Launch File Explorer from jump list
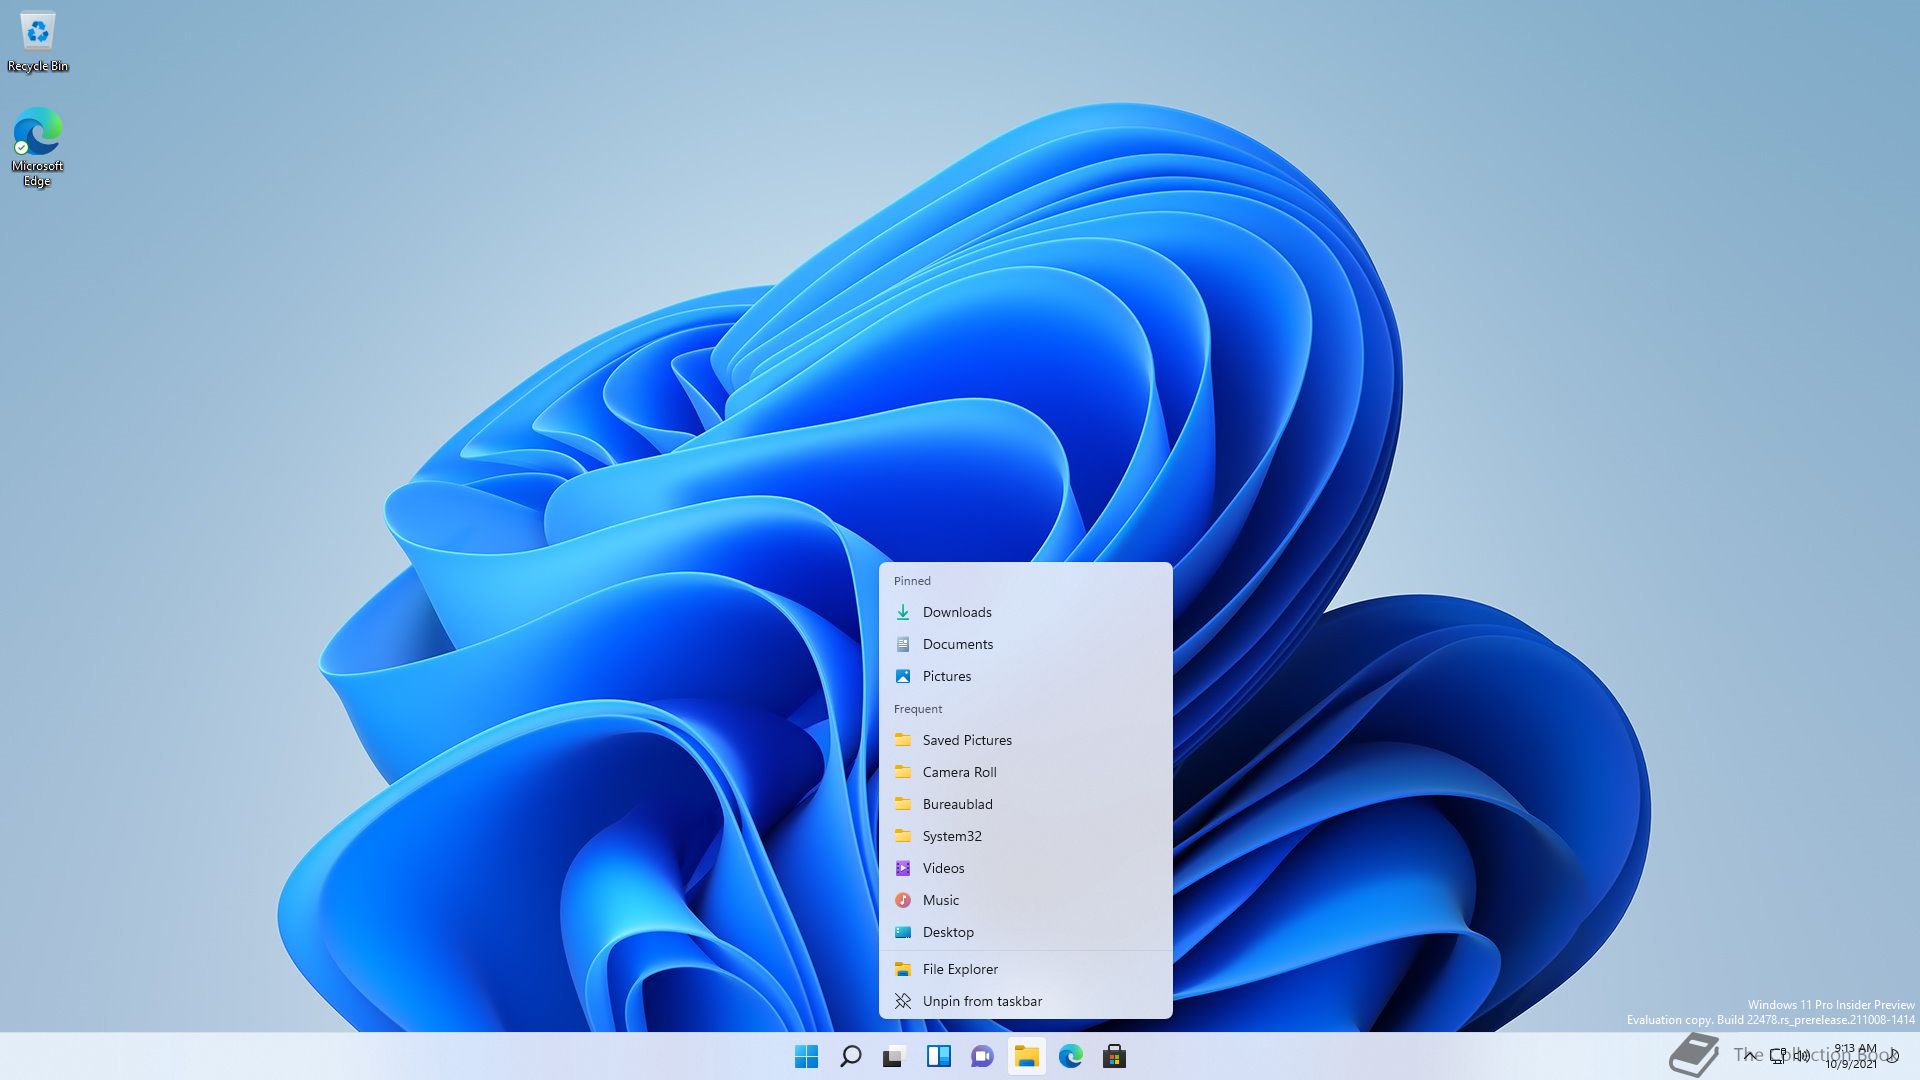1920x1080 pixels. click(x=1025, y=969)
